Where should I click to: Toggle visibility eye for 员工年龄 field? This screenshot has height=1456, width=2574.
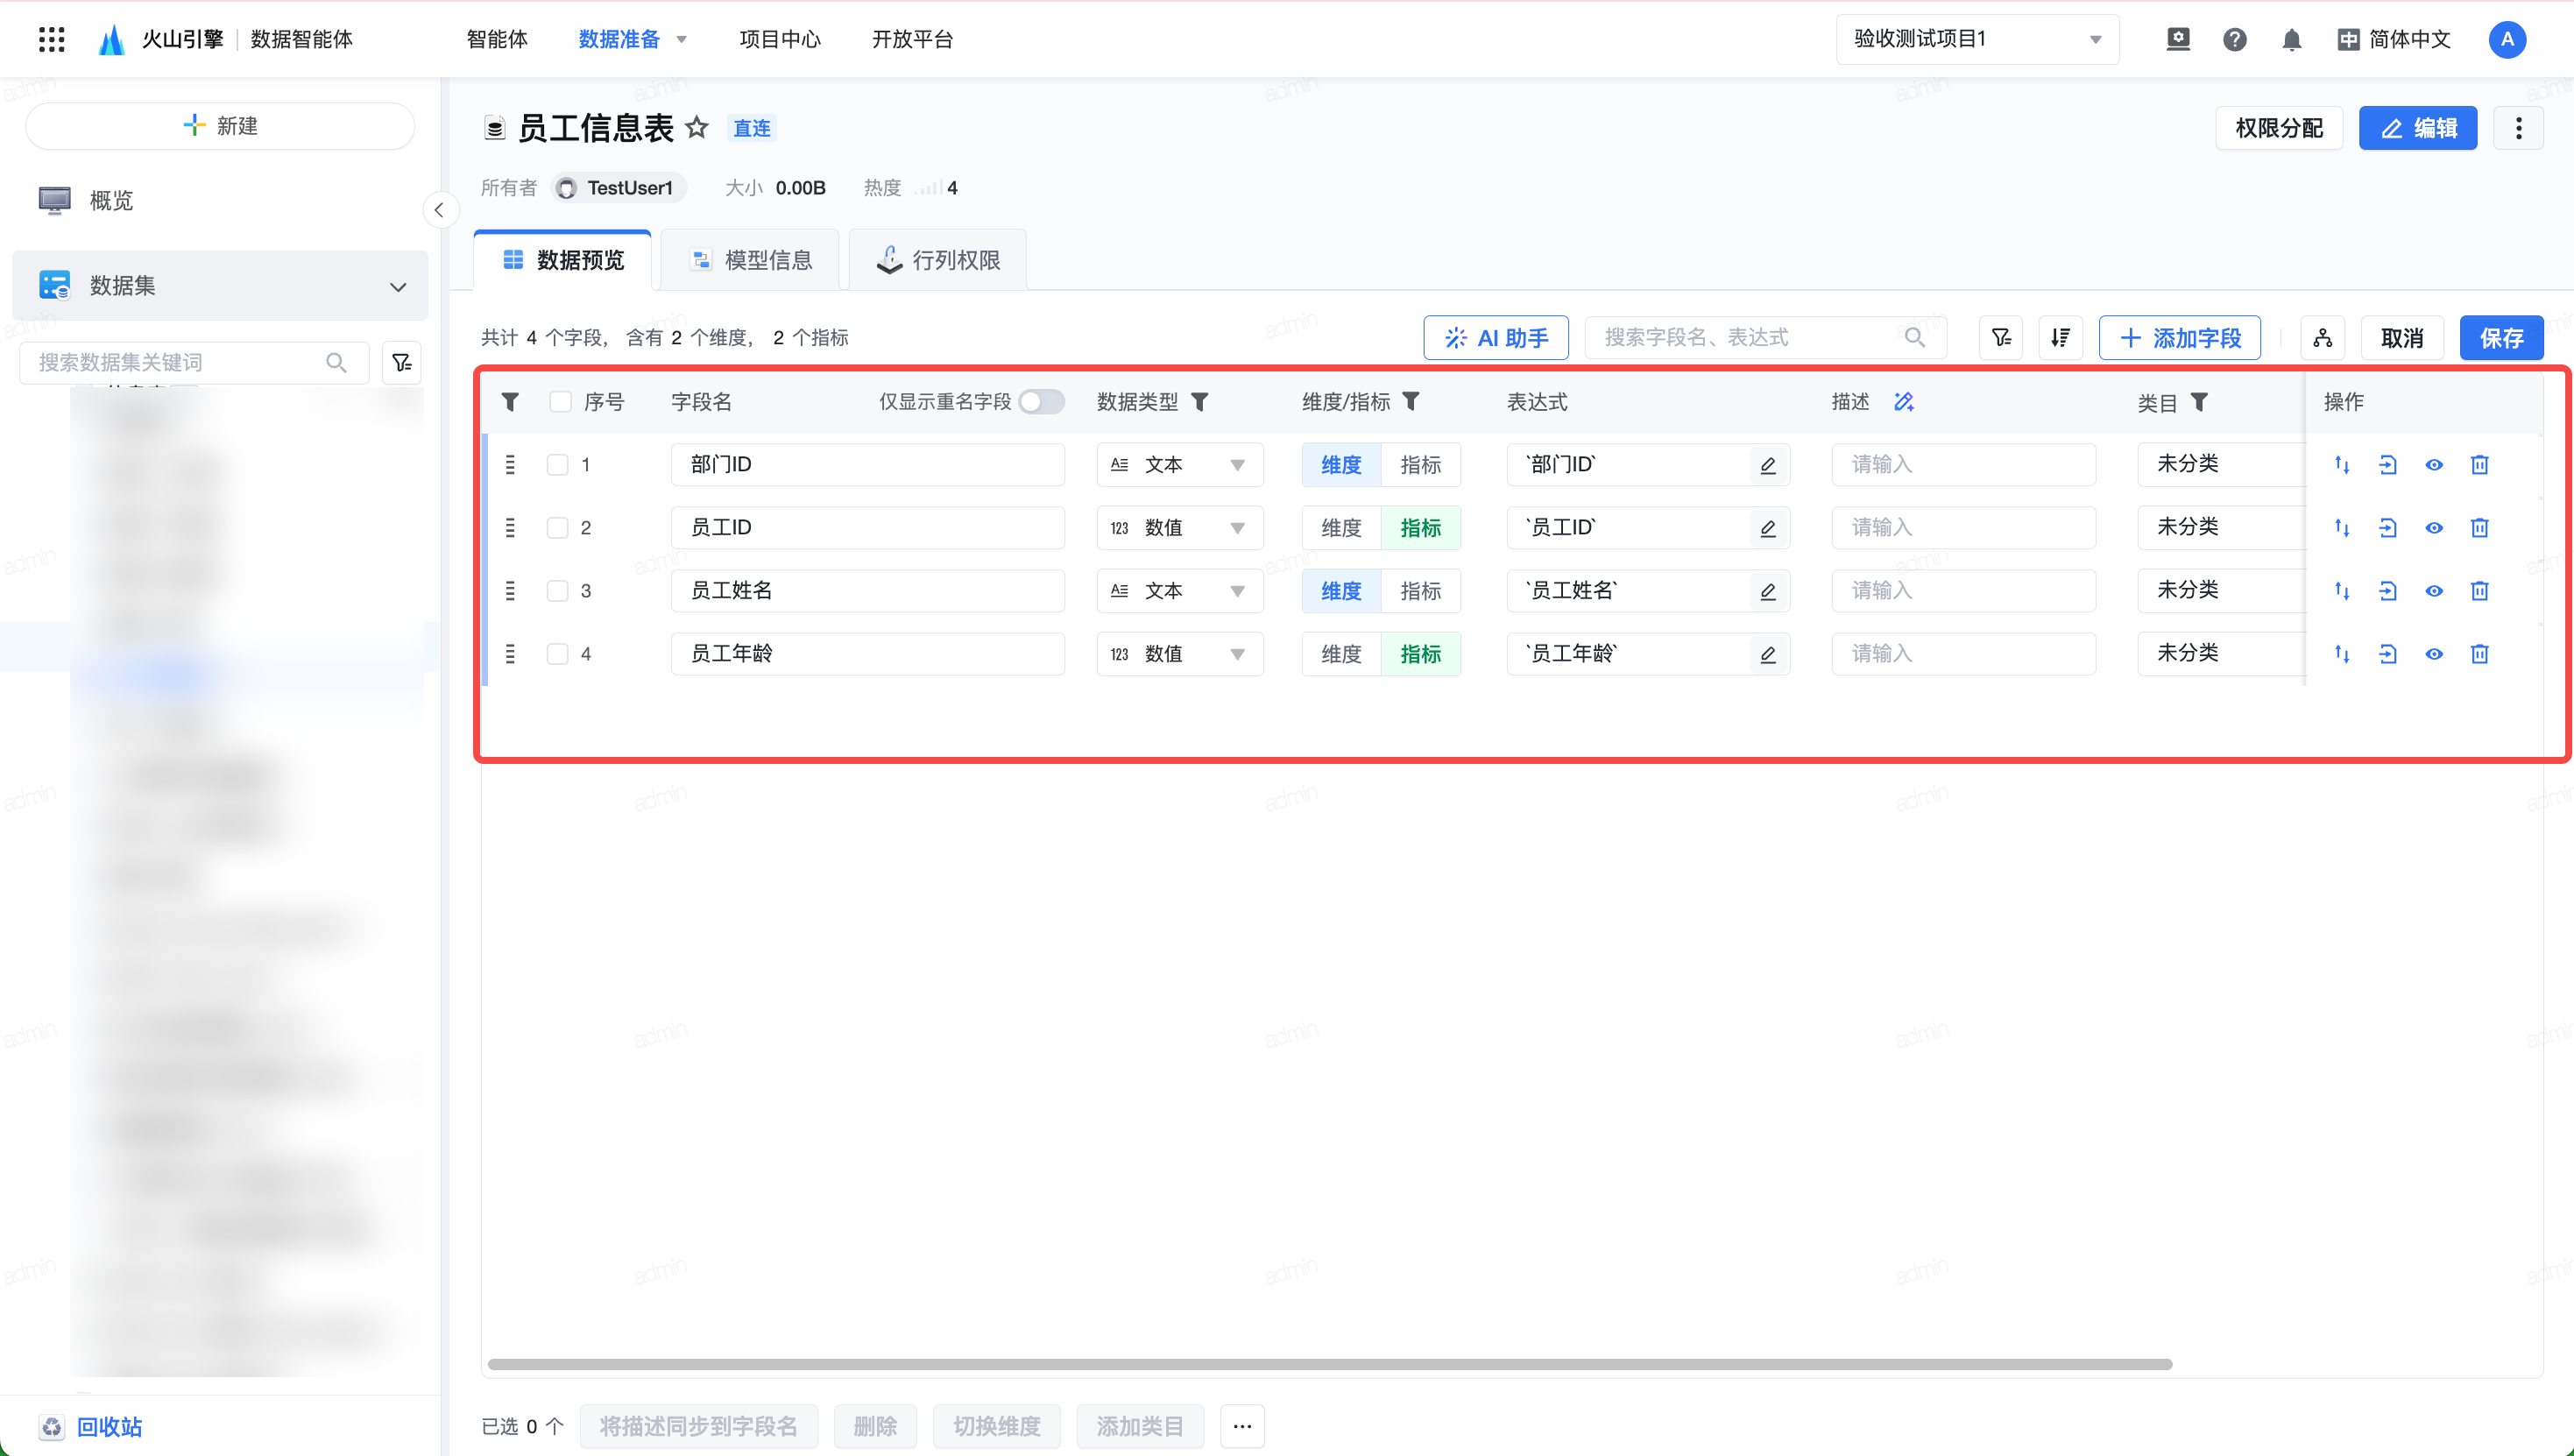click(2433, 654)
